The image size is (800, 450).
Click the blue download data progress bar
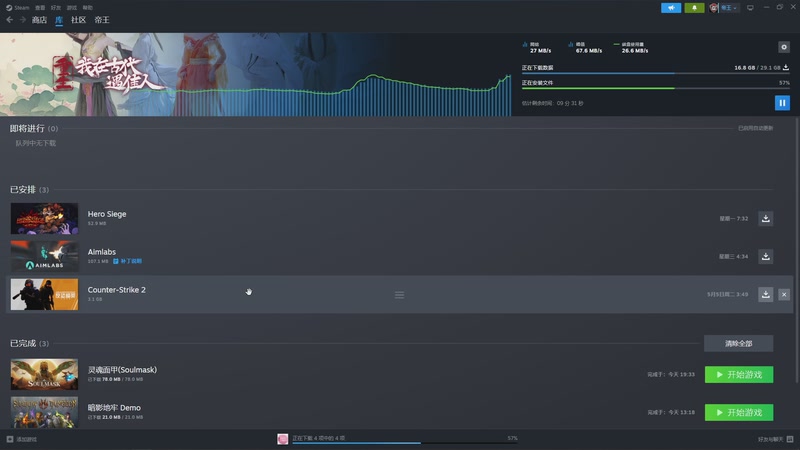point(656,73)
